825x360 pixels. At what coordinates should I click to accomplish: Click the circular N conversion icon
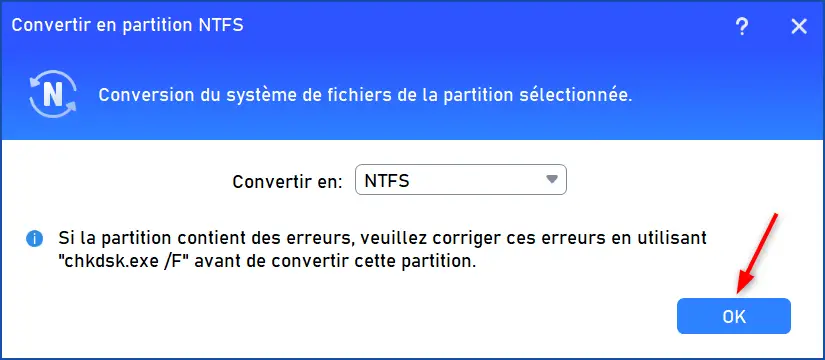pyautogui.click(x=53, y=95)
